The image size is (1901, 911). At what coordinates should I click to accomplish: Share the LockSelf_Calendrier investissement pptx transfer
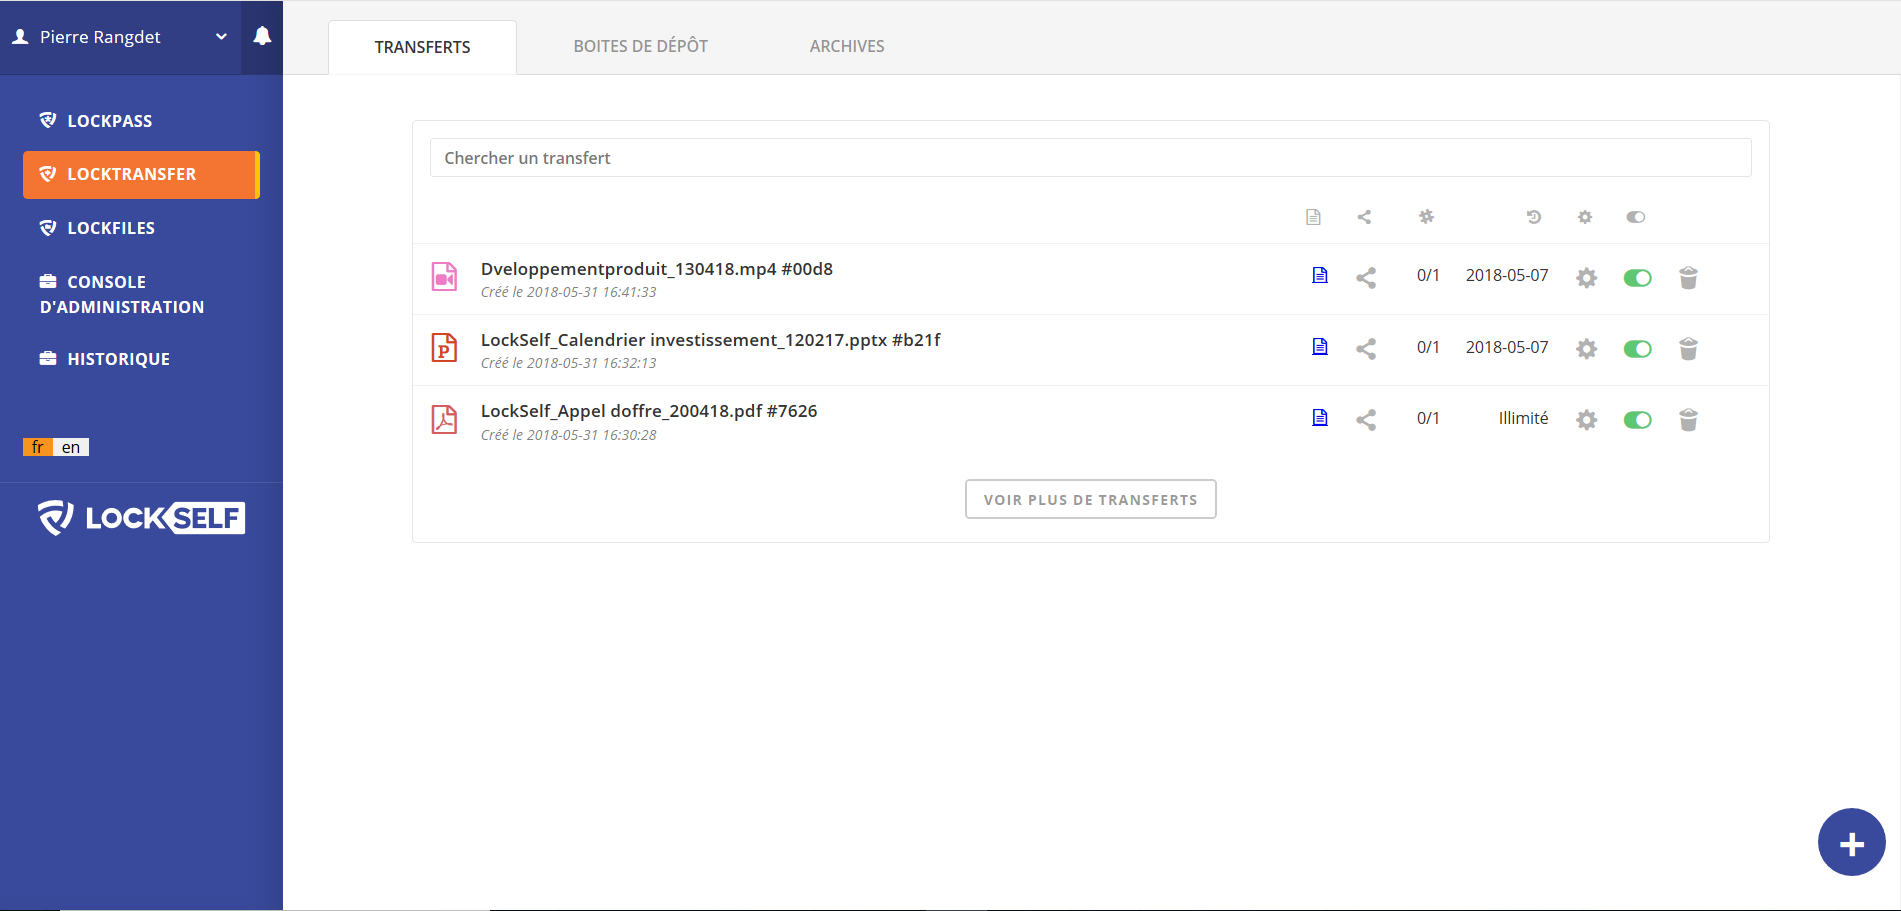tap(1366, 349)
